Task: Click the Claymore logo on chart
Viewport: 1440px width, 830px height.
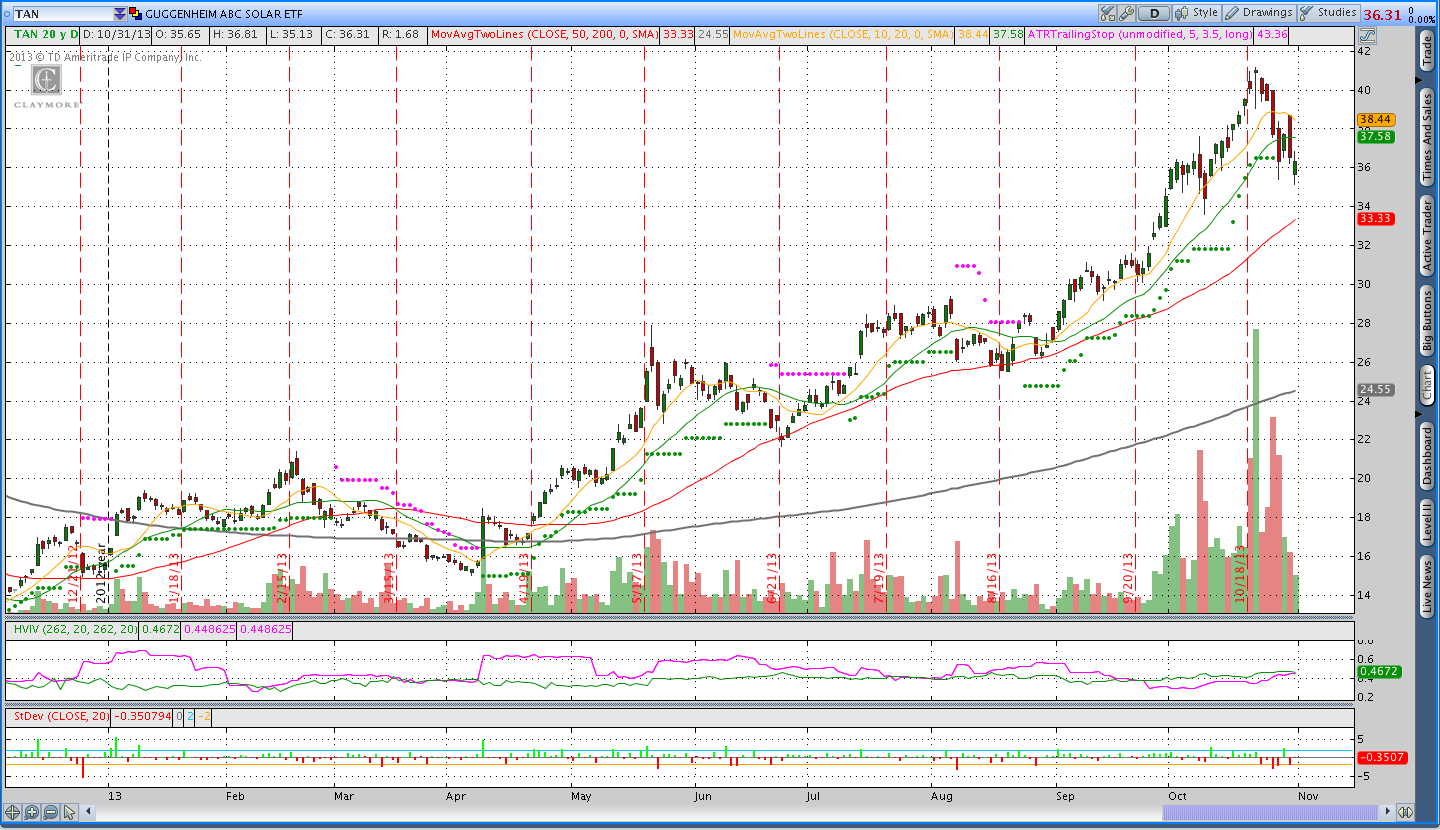Action: tap(46, 88)
